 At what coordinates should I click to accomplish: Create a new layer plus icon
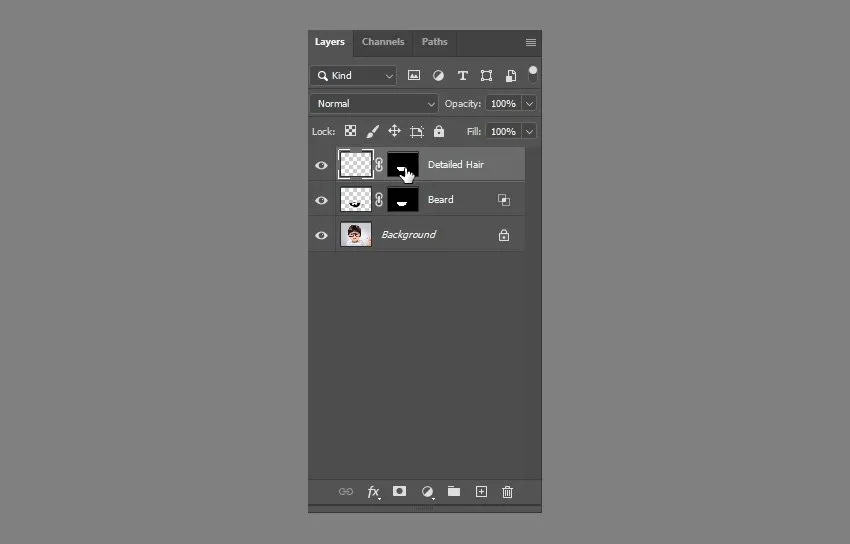coord(481,491)
